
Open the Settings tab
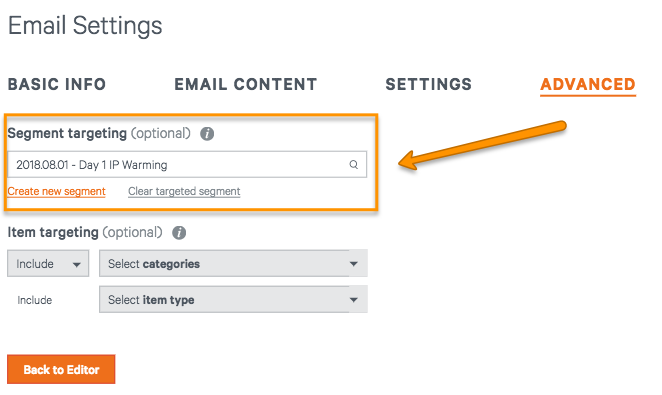point(429,84)
